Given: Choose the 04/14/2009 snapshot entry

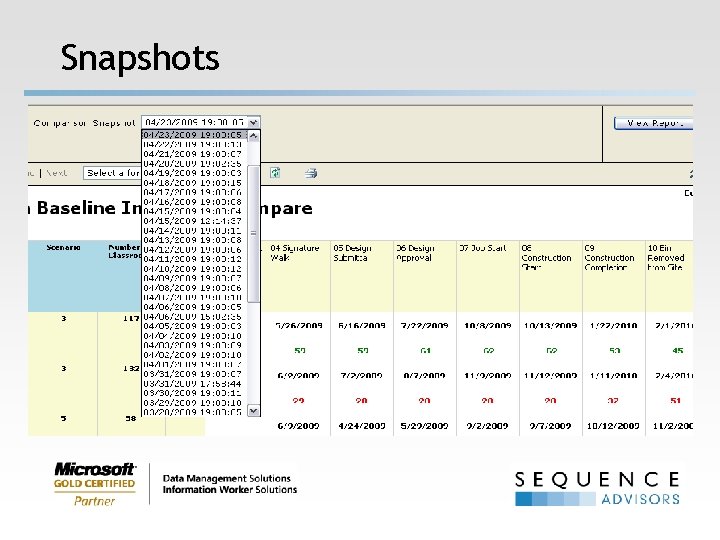Looking at the screenshot, I should coord(195,231).
